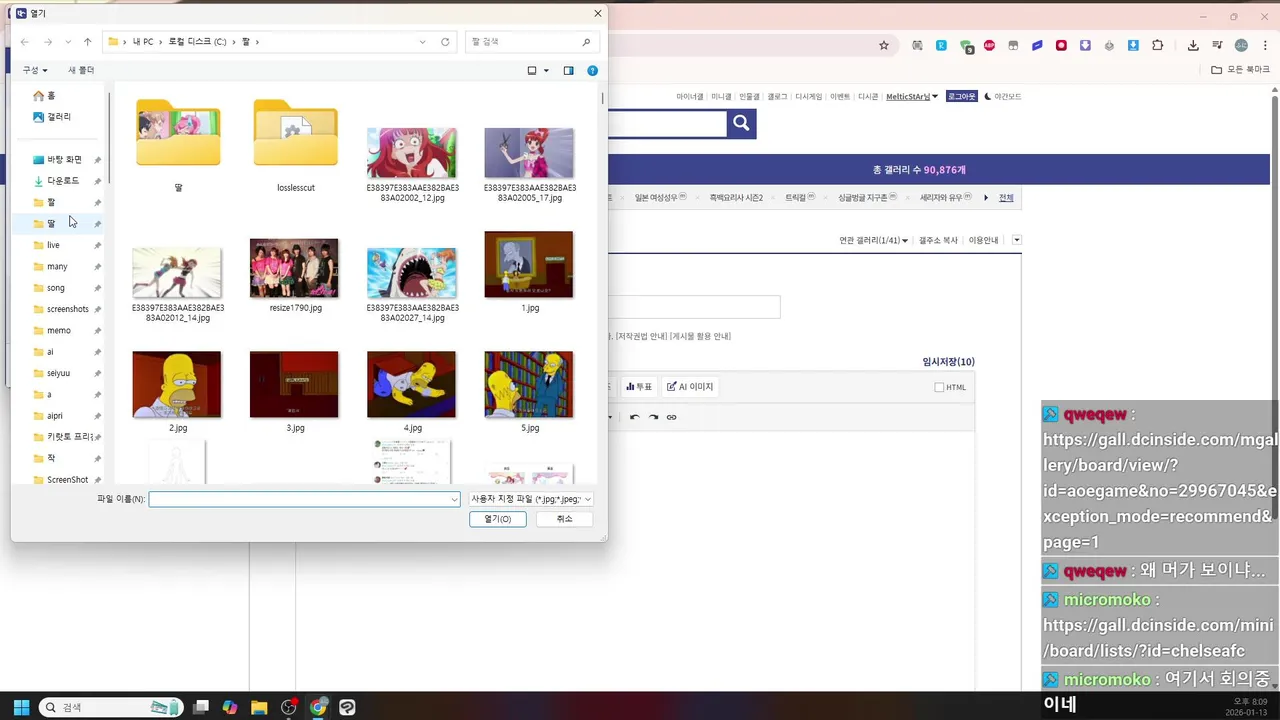Open the 구성 organize menu
This screenshot has height=720, width=1280.
[x=35, y=70]
